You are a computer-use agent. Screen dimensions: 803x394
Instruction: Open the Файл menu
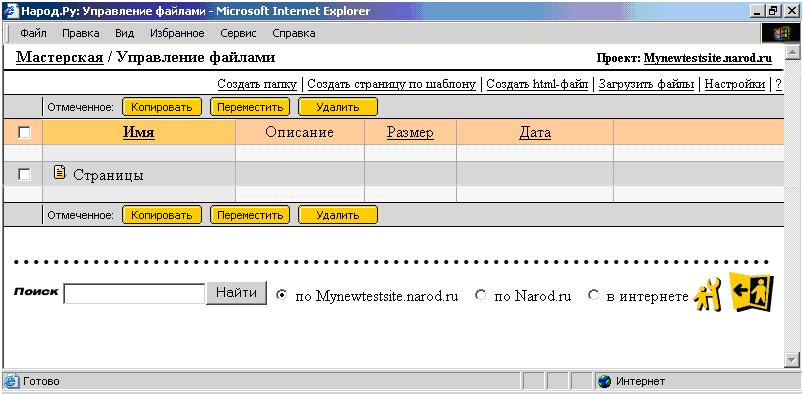[33, 34]
